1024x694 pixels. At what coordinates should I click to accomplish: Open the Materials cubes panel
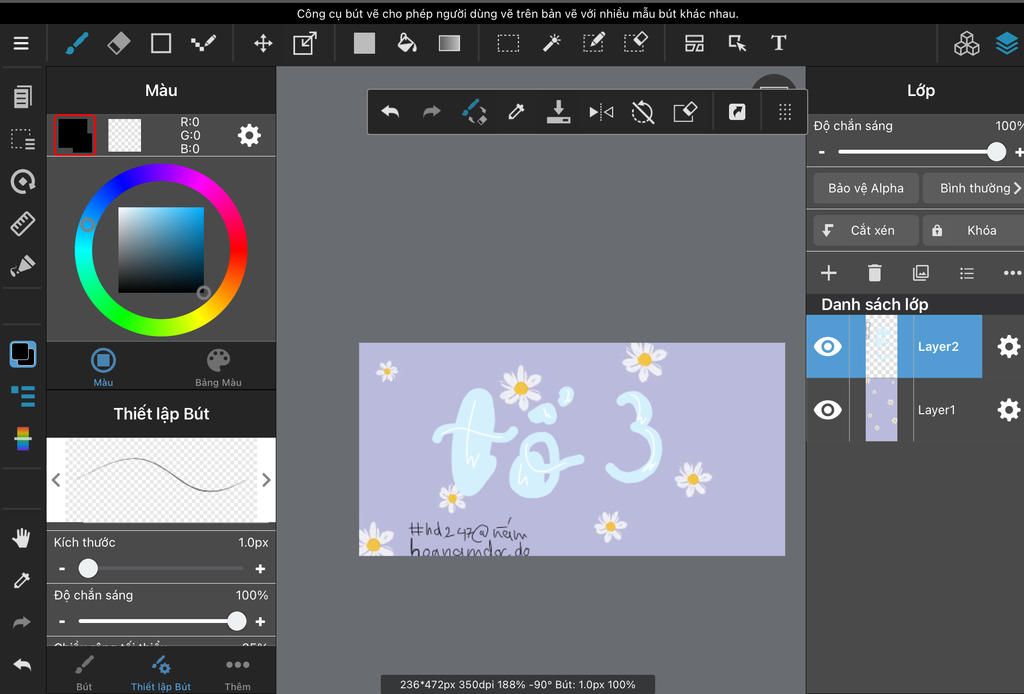967,43
